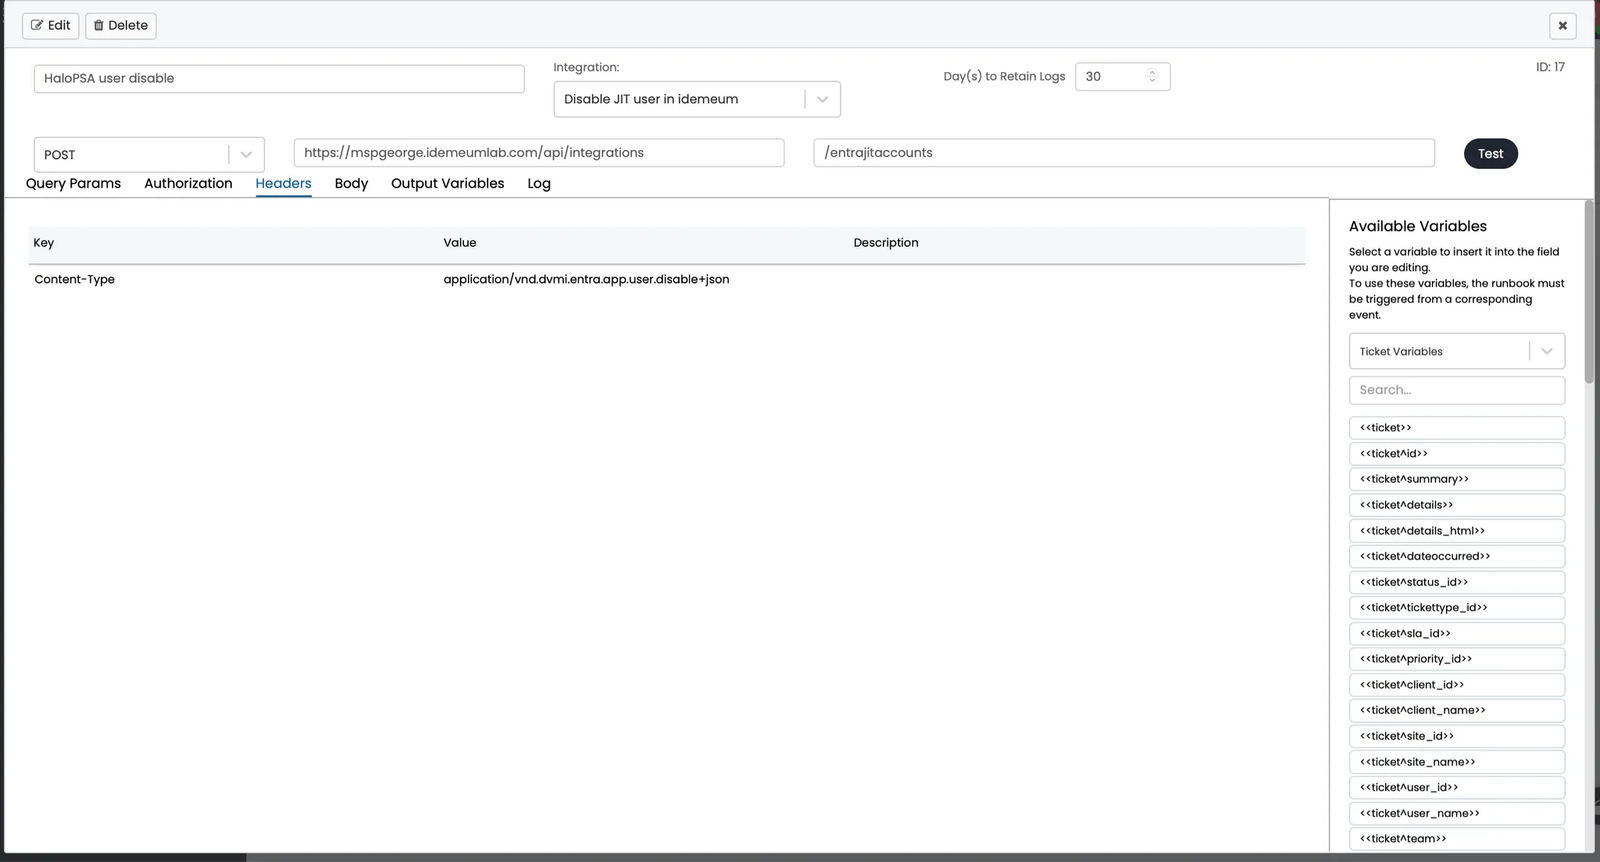Click the Available Variables panel scrollbar

pyautogui.click(x=1589, y=292)
